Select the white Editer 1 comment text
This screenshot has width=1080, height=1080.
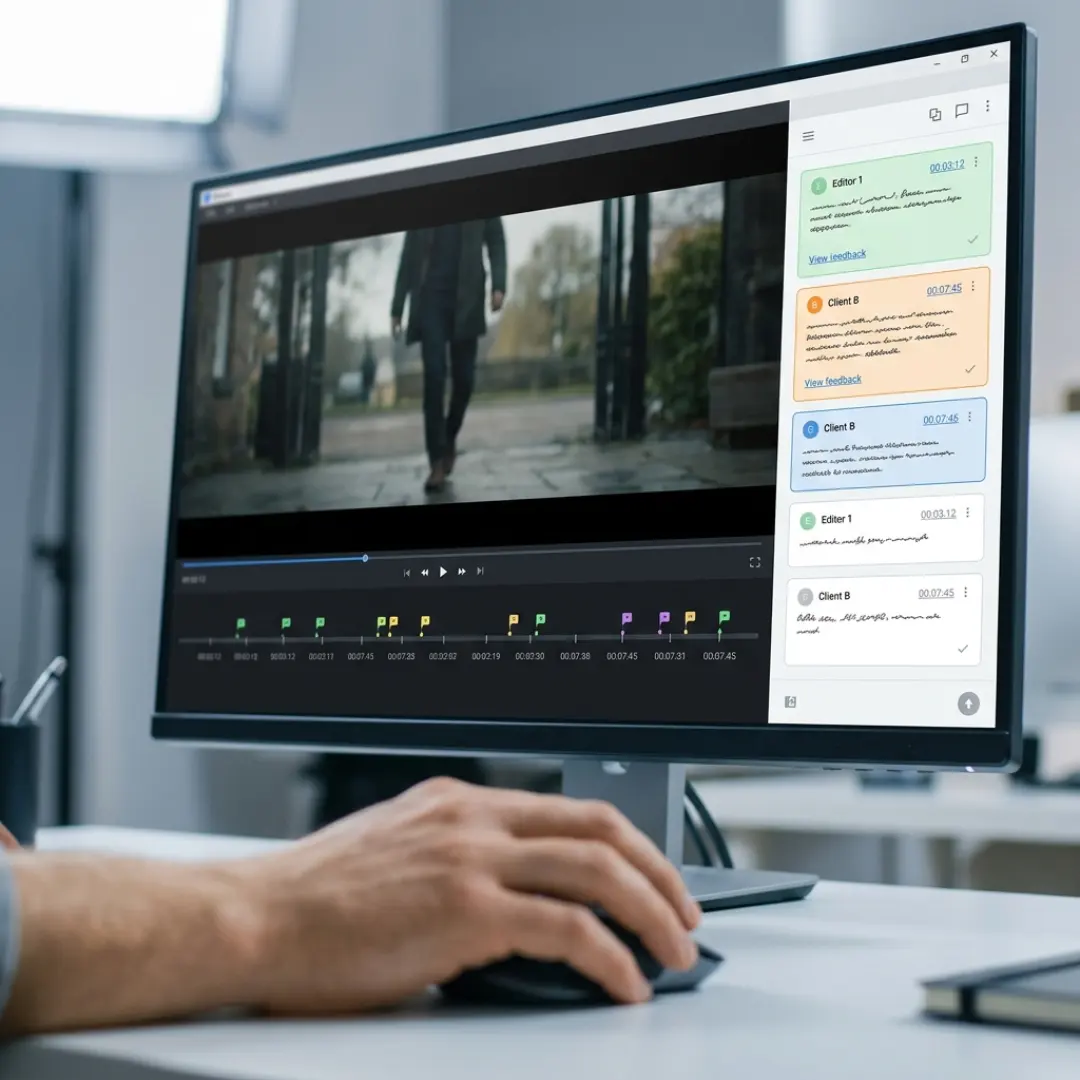point(864,541)
